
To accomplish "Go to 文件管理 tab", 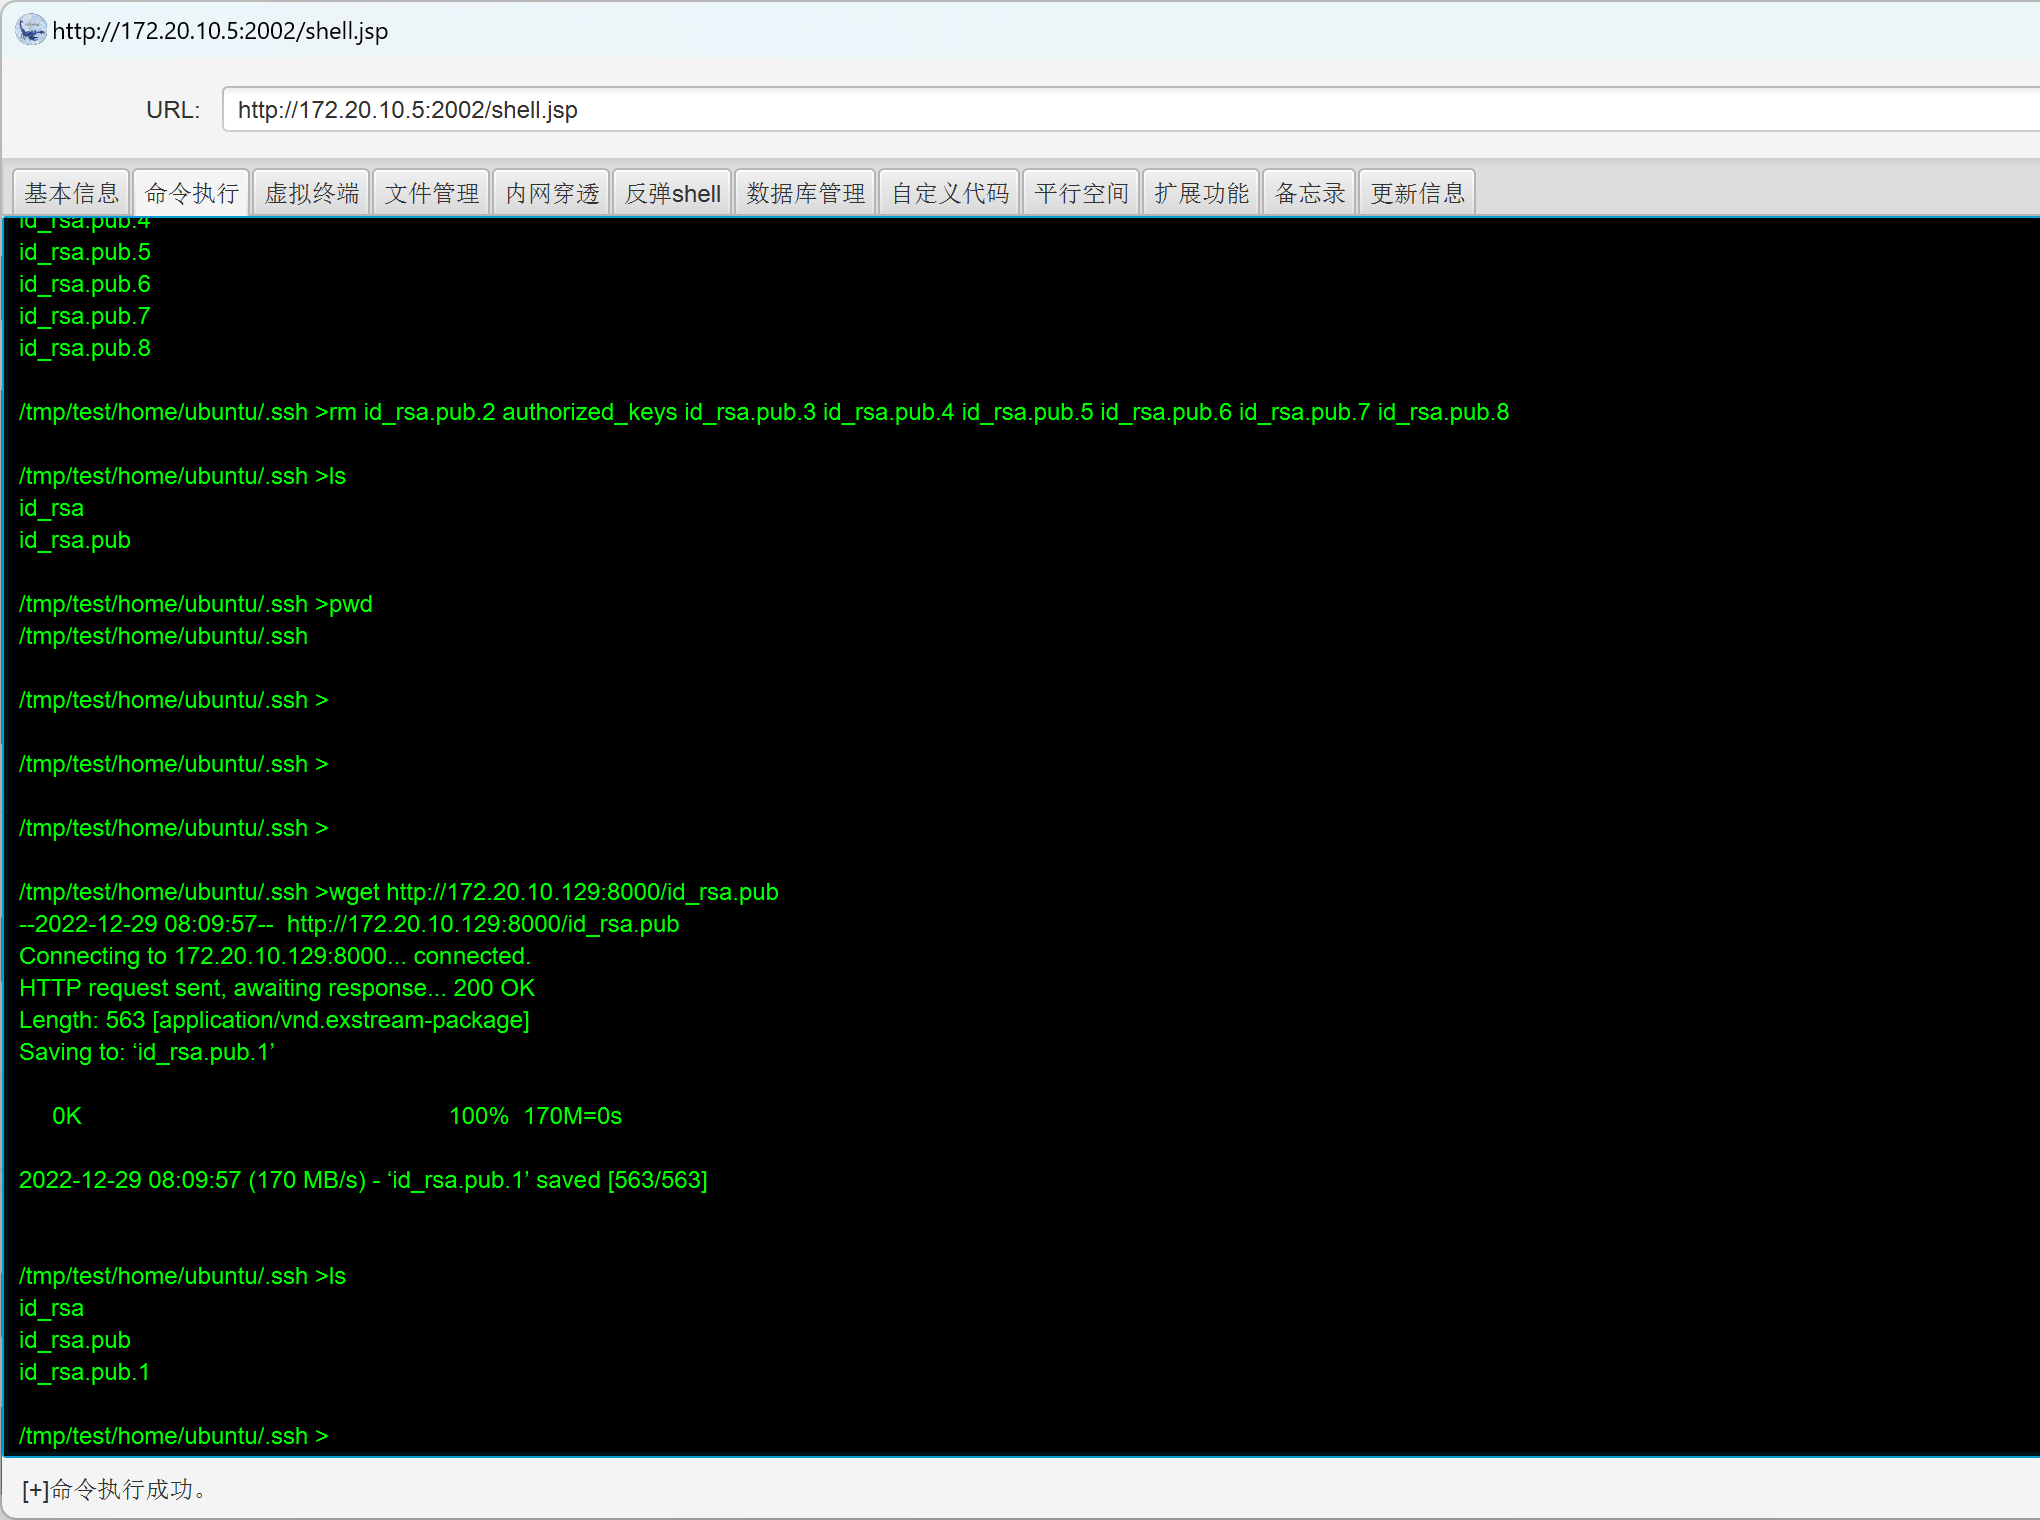I will pyautogui.click(x=432, y=193).
